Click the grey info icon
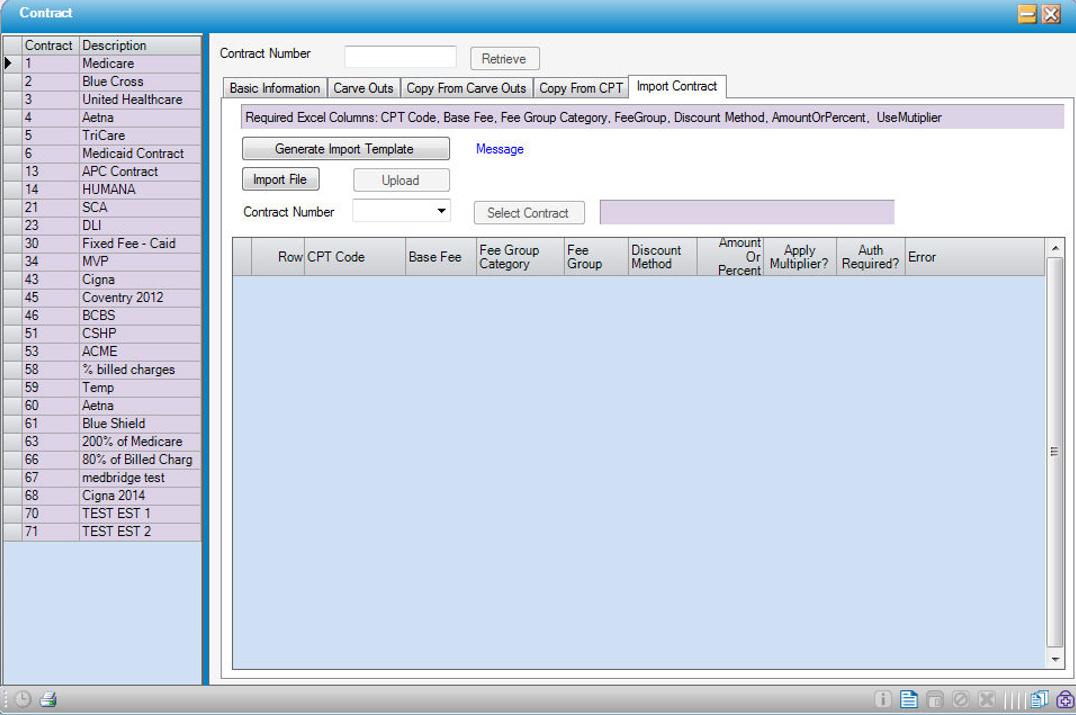The width and height of the screenshot is (1076, 715). (x=882, y=700)
